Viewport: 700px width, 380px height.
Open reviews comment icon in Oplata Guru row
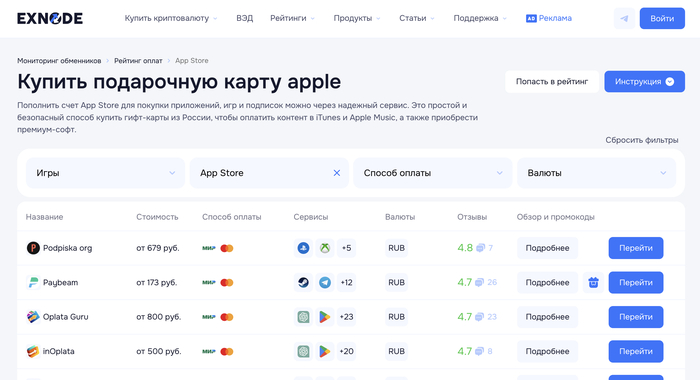click(479, 317)
